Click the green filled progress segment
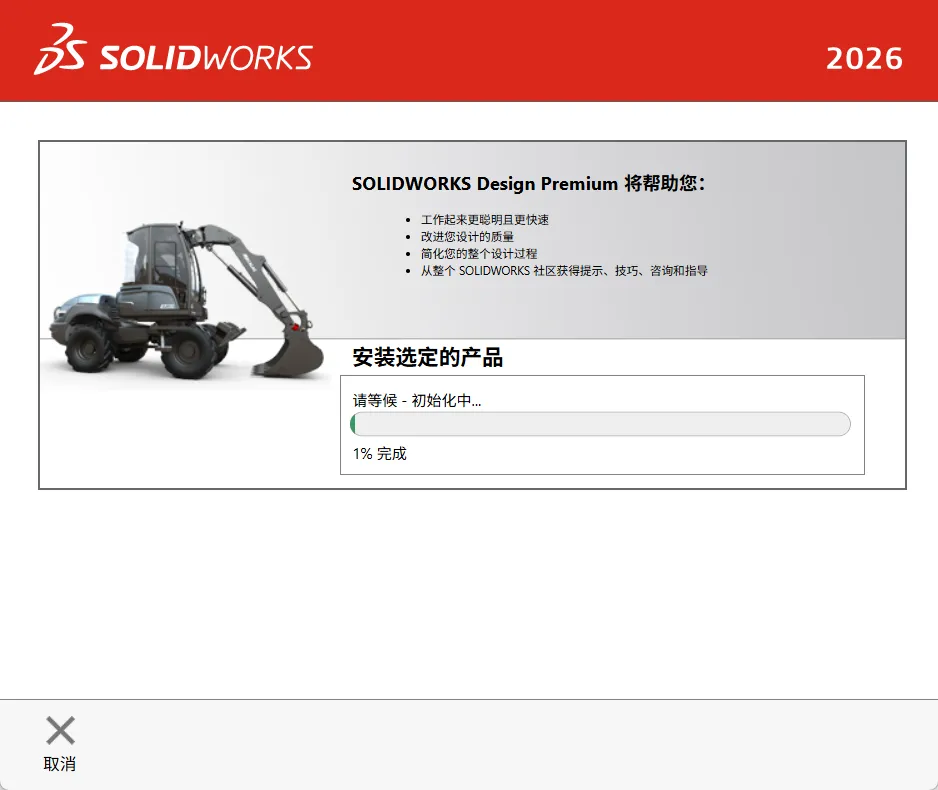This screenshot has width=938, height=790. pos(353,424)
